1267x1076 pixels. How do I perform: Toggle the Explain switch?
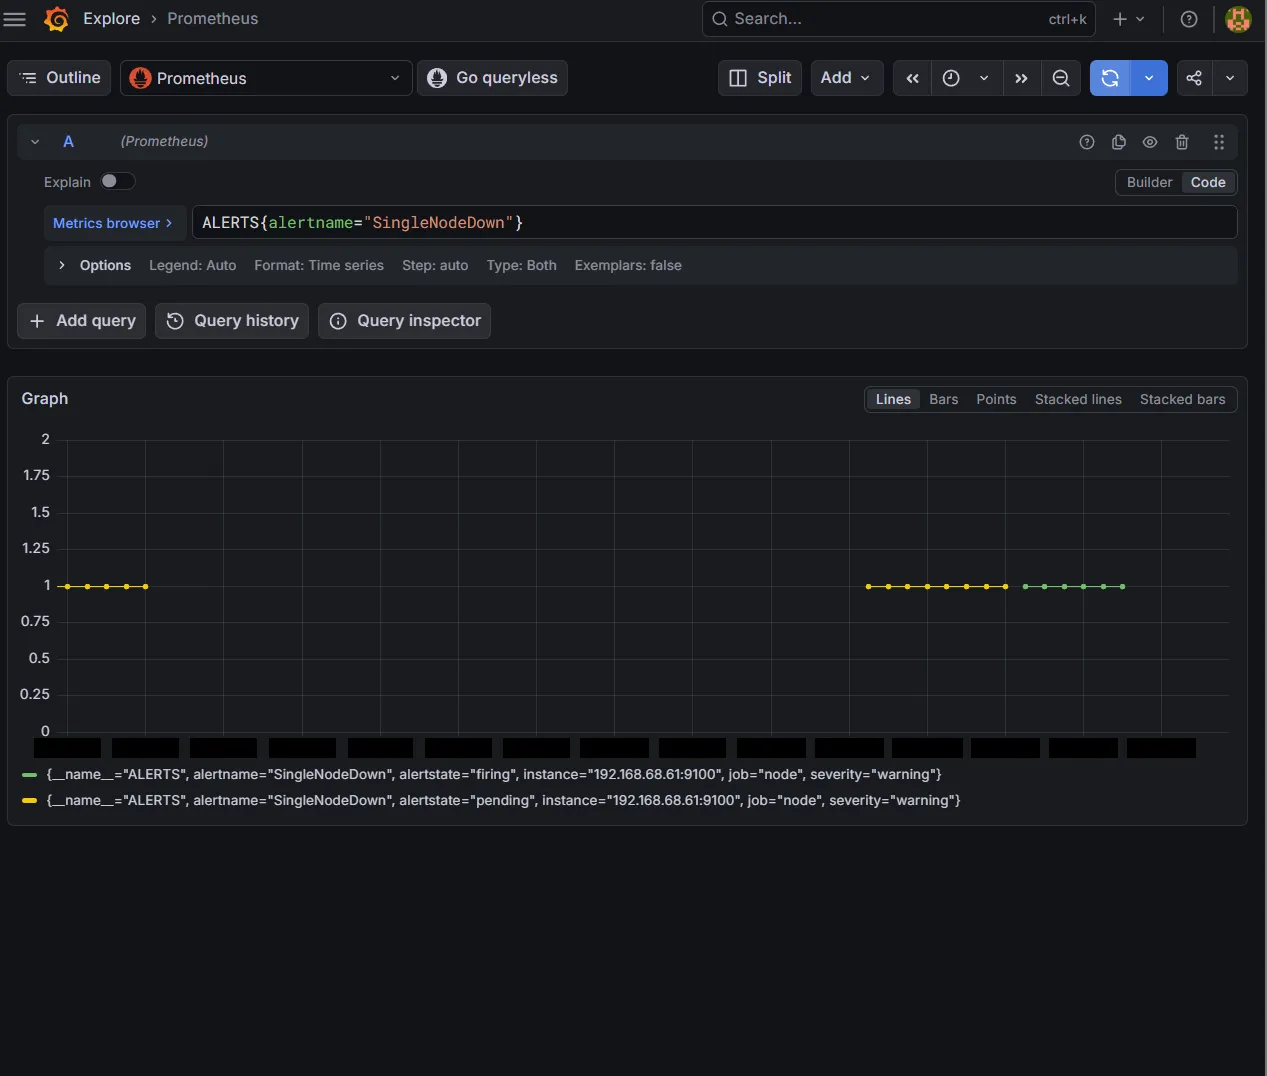click(x=117, y=181)
